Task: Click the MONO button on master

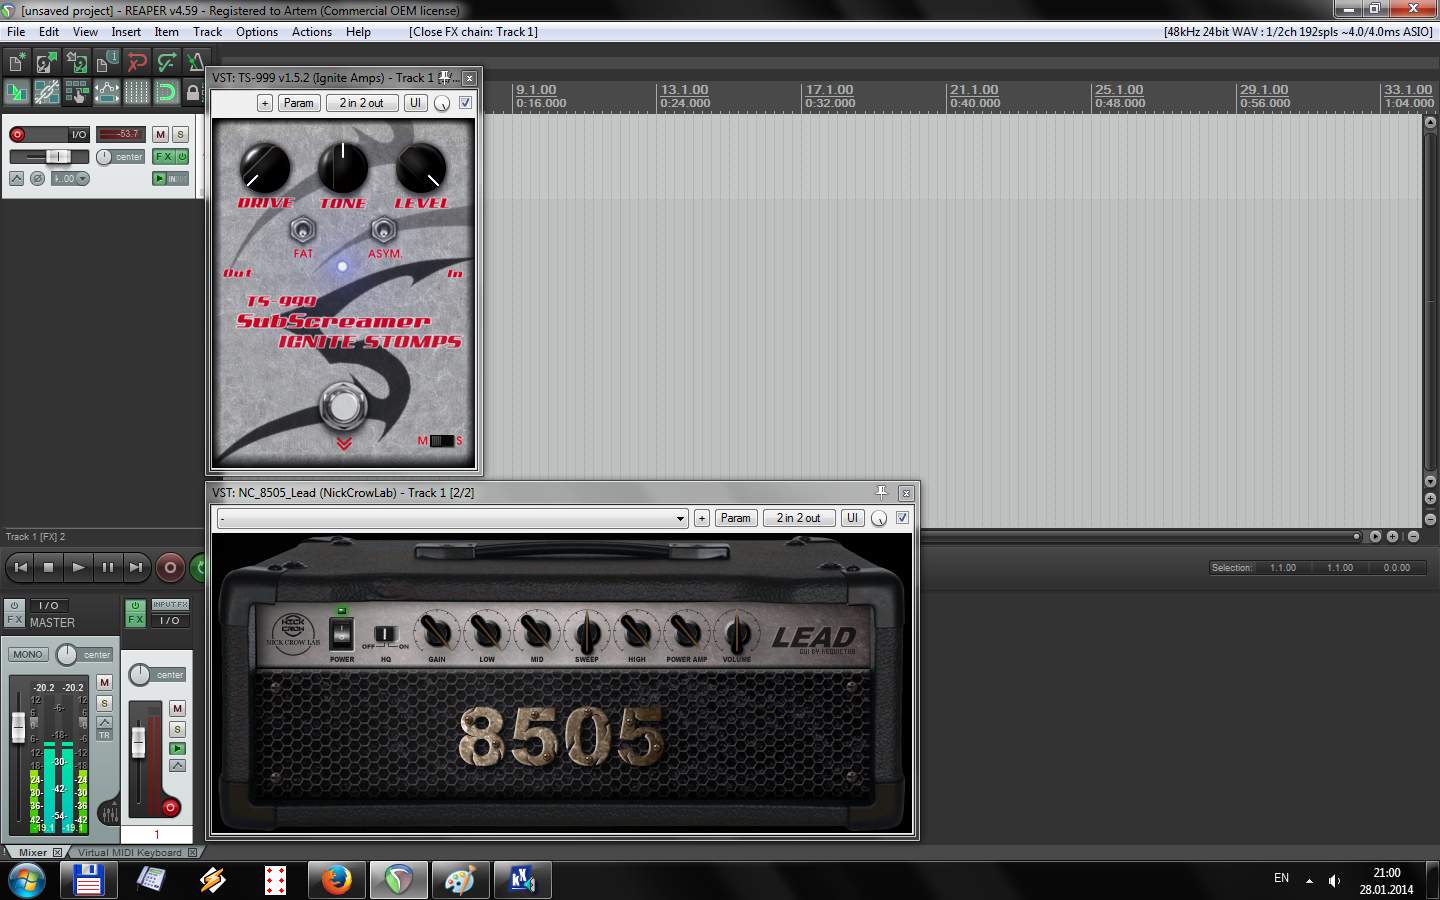Action: point(28,655)
